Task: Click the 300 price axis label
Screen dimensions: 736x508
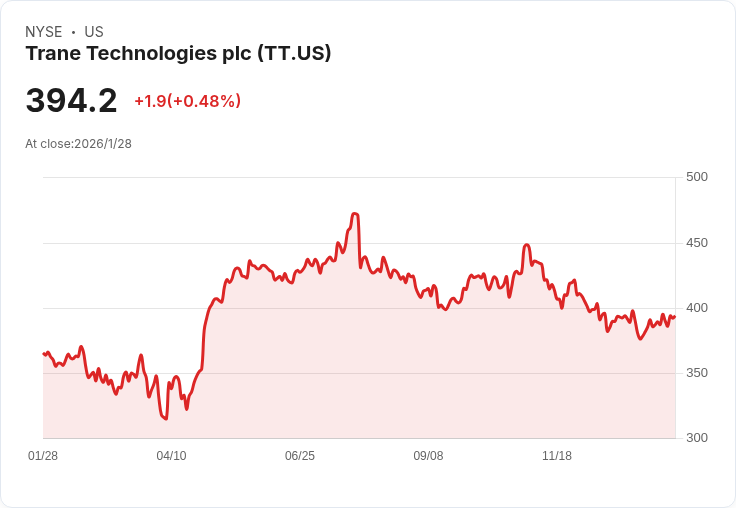Action: click(697, 438)
